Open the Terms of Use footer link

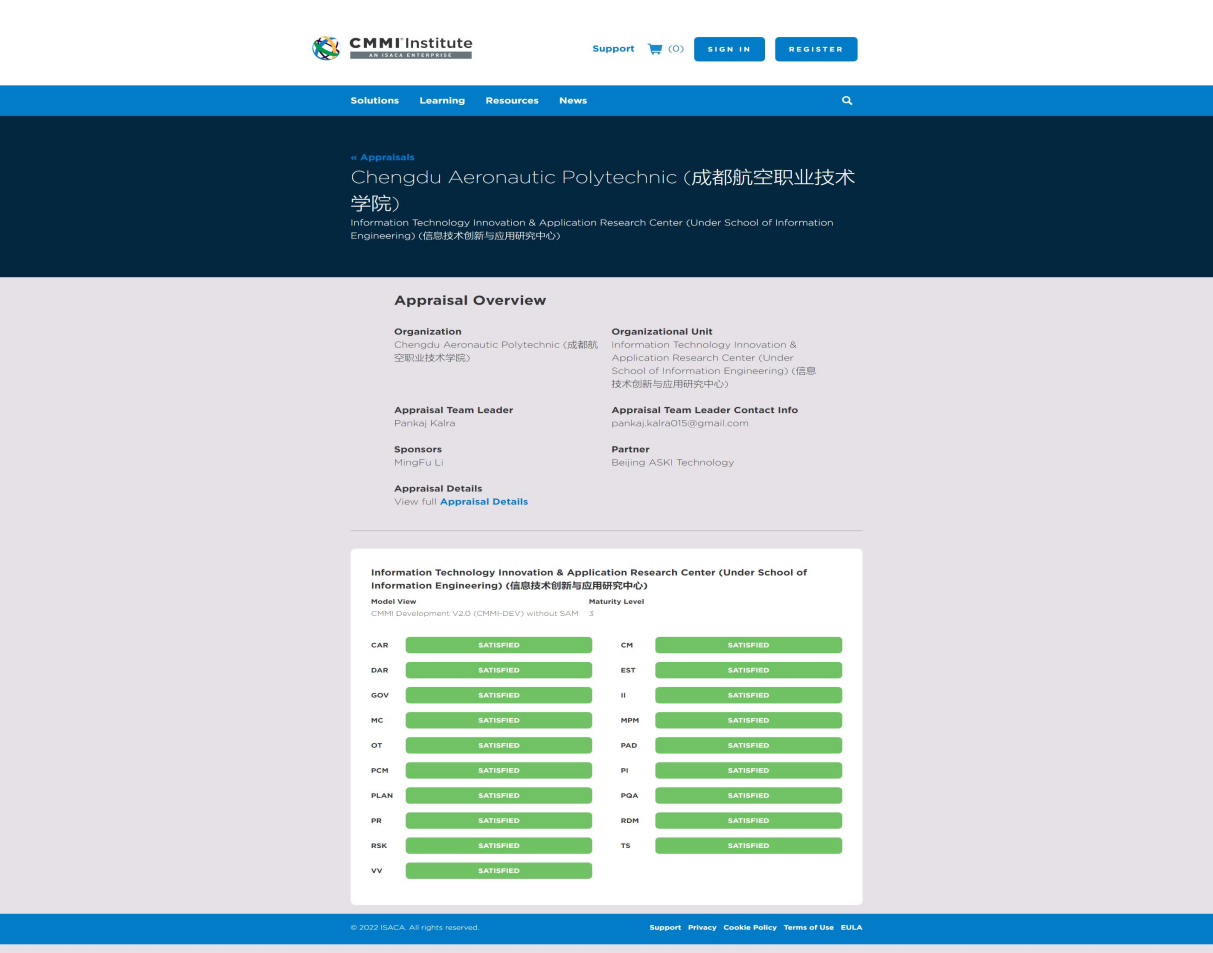(808, 928)
